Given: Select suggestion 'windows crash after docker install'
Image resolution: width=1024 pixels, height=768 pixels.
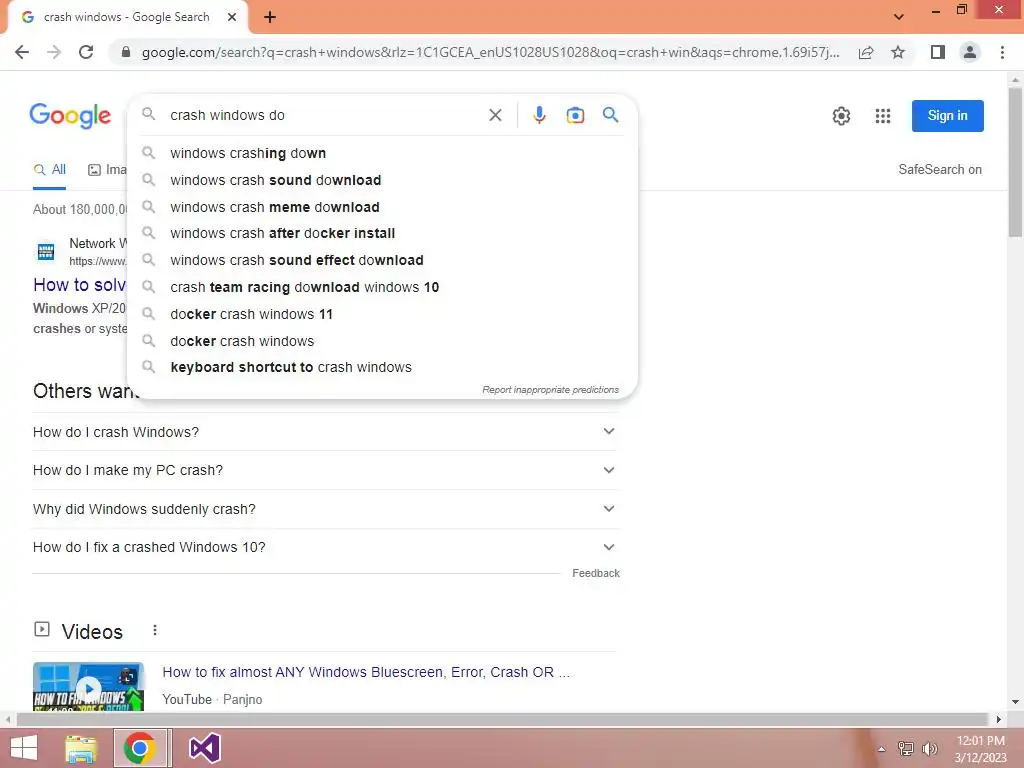Looking at the screenshot, I should [382, 233].
